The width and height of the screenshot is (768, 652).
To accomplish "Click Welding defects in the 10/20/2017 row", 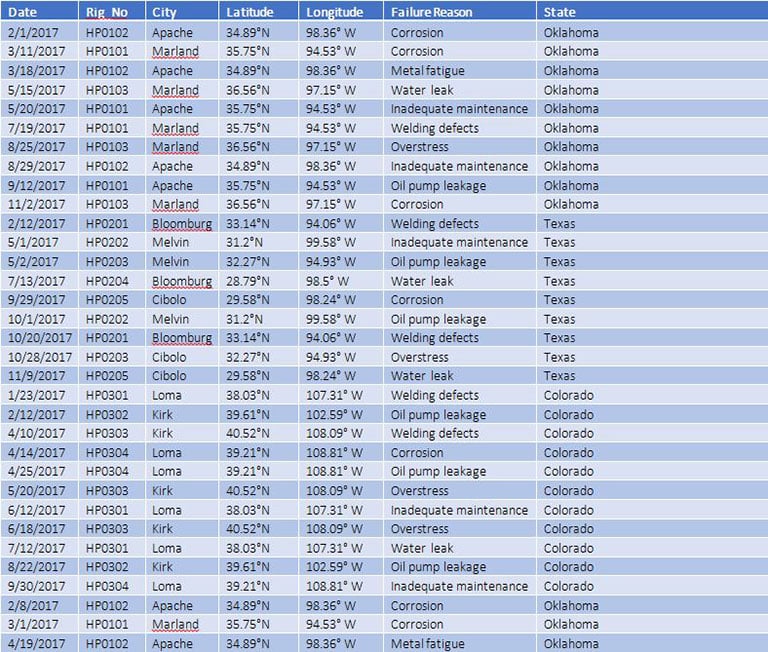I will tap(434, 338).
